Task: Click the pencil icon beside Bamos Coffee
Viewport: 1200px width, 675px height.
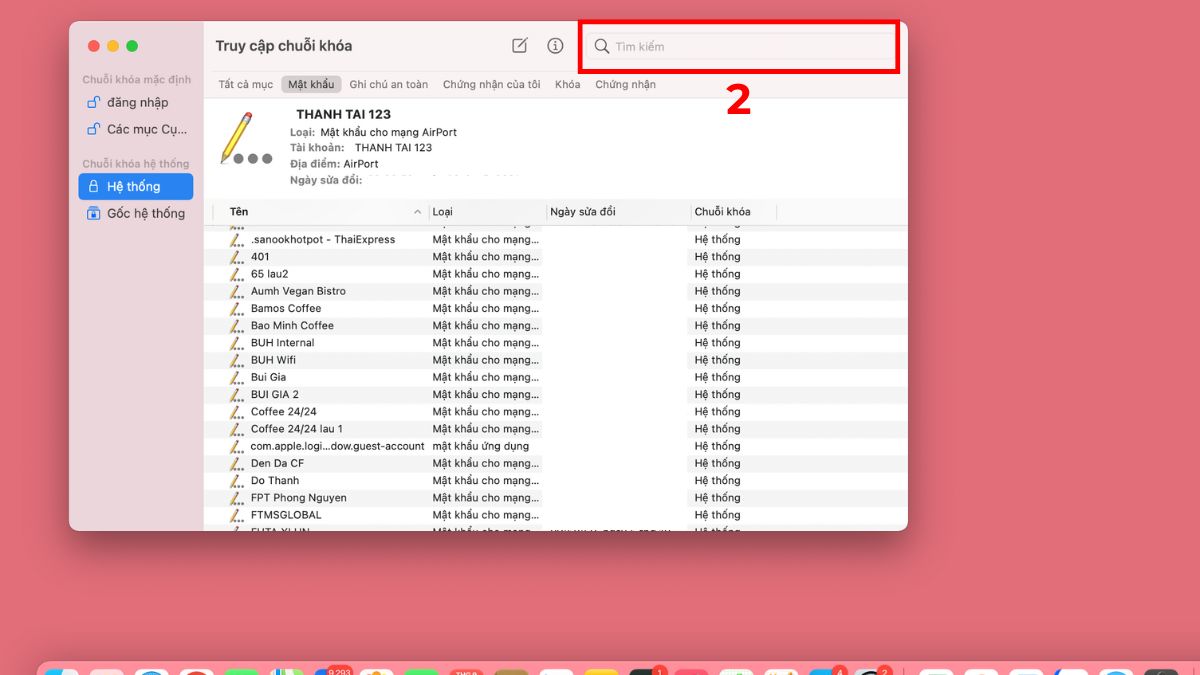Action: pos(237,308)
